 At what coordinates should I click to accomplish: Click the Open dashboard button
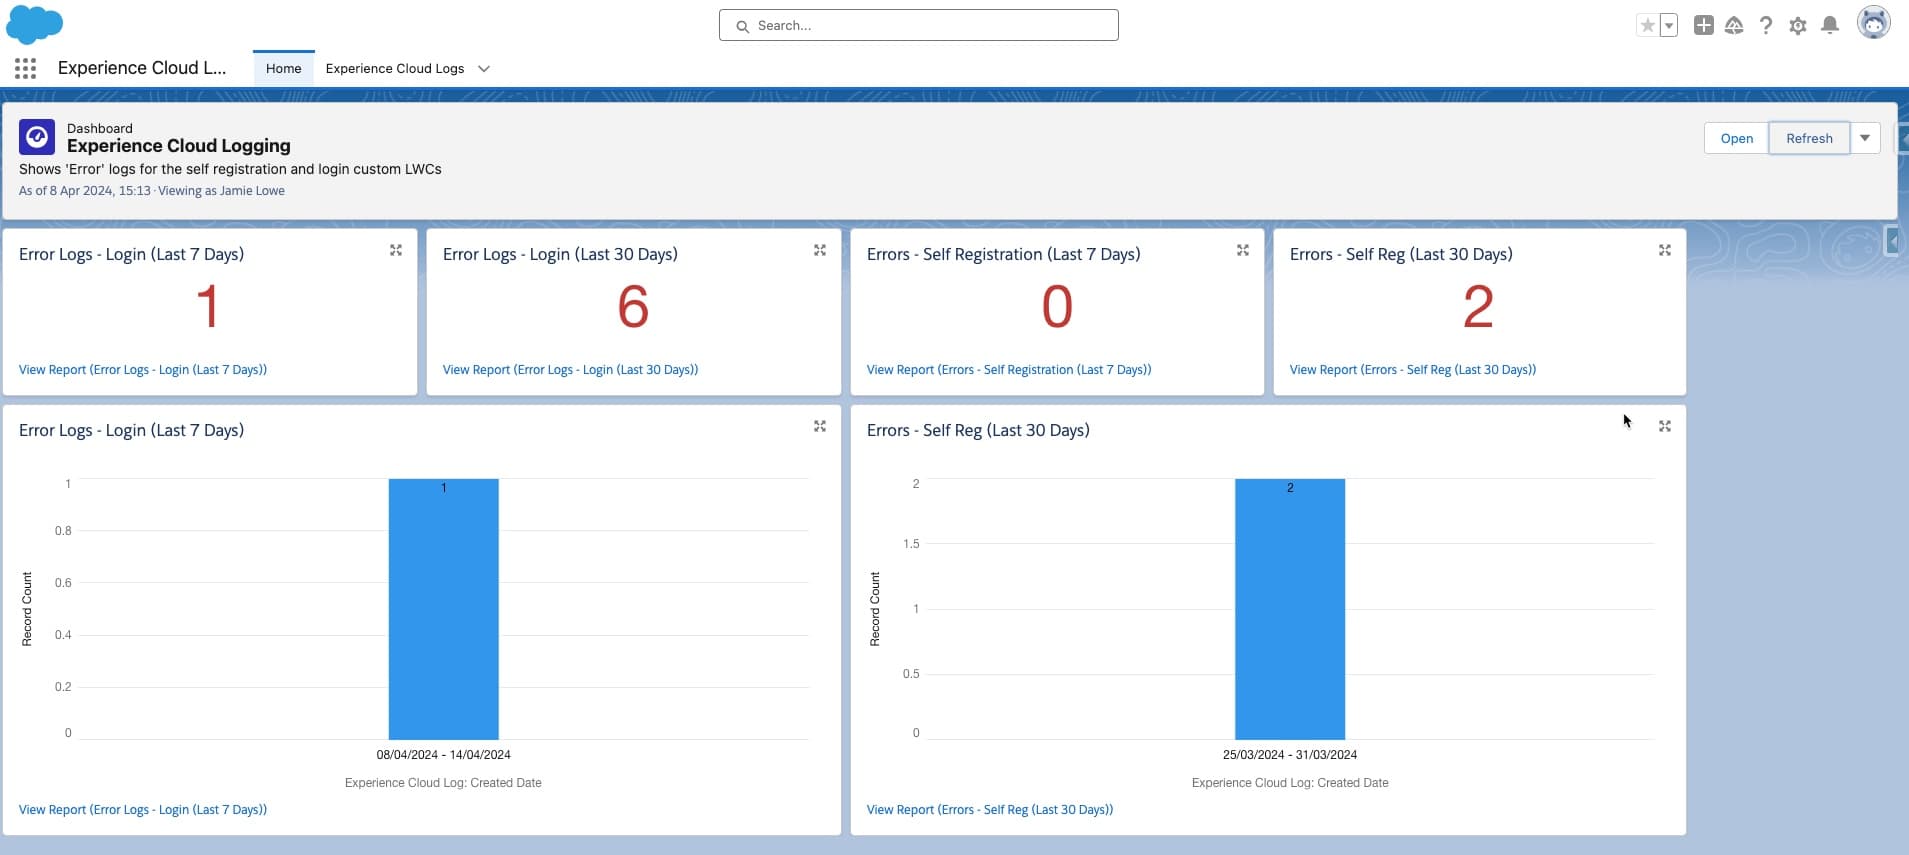(1737, 138)
